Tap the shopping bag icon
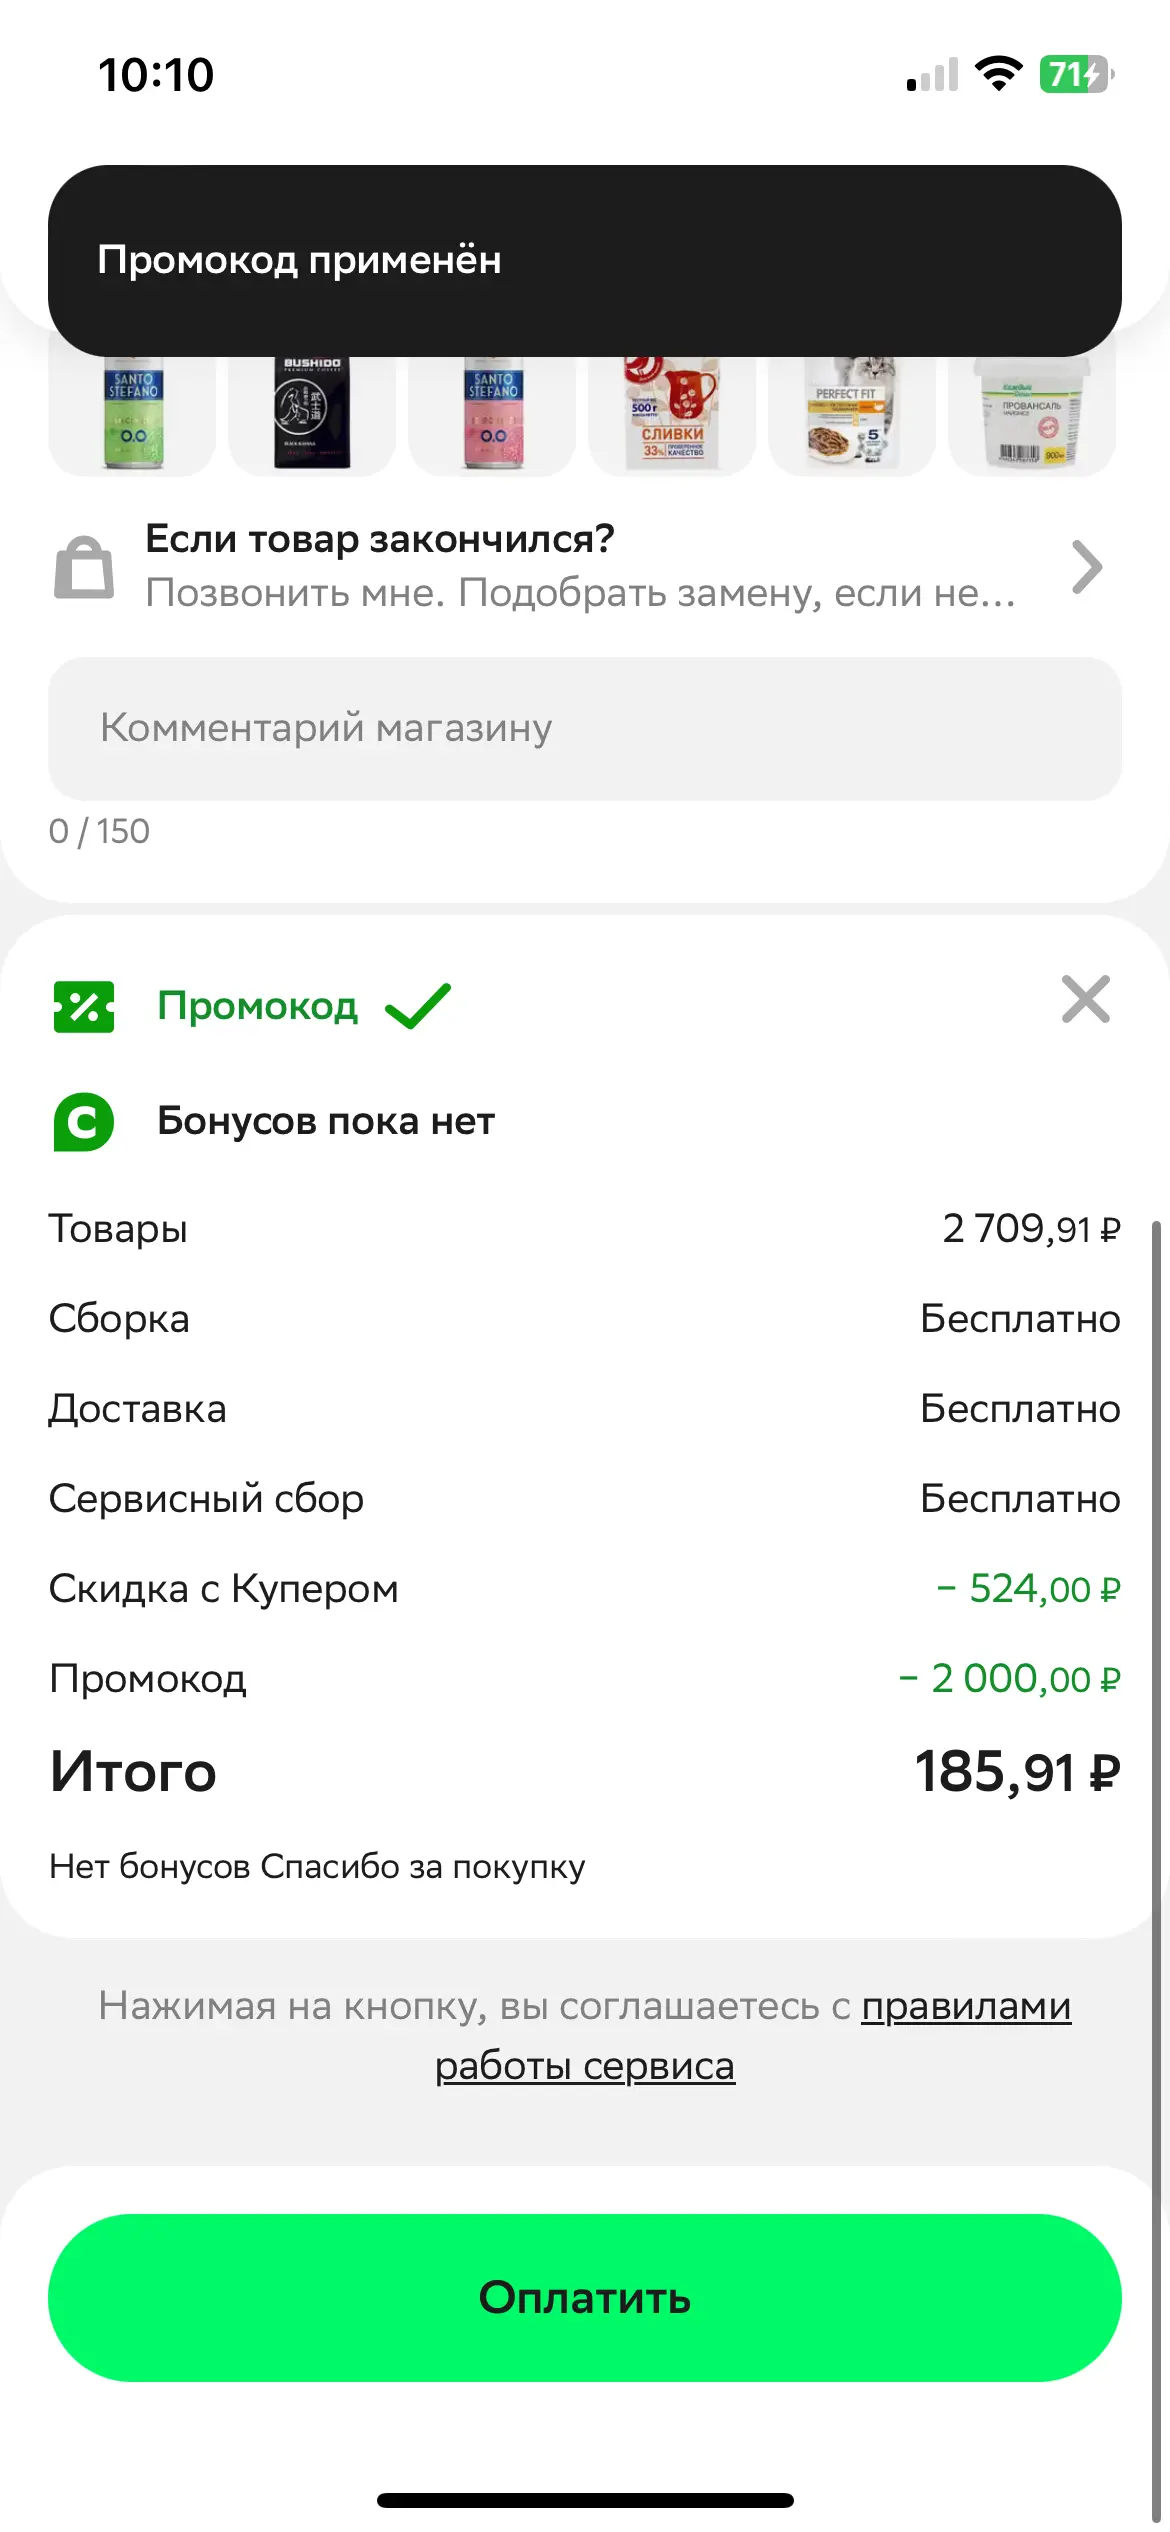 [84, 566]
